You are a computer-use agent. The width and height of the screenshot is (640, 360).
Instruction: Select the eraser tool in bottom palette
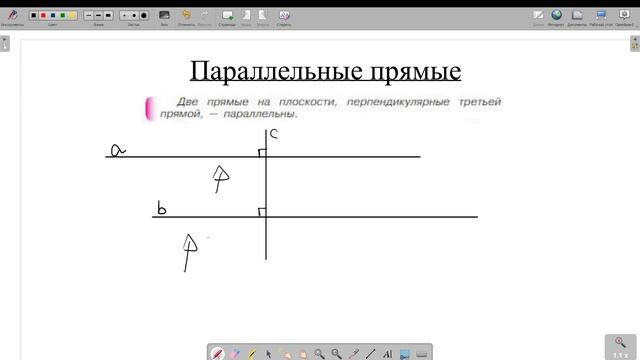click(x=235, y=354)
